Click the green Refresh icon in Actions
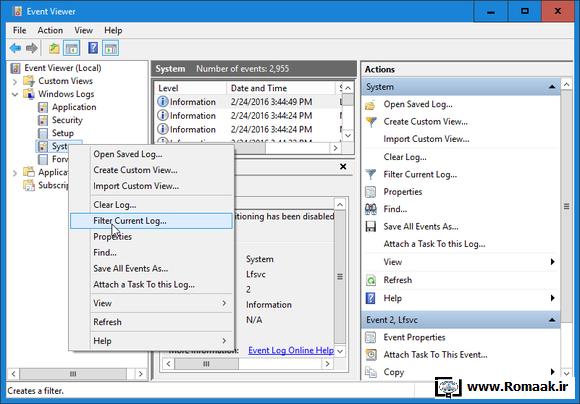This screenshot has height=404, width=580. (371, 280)
